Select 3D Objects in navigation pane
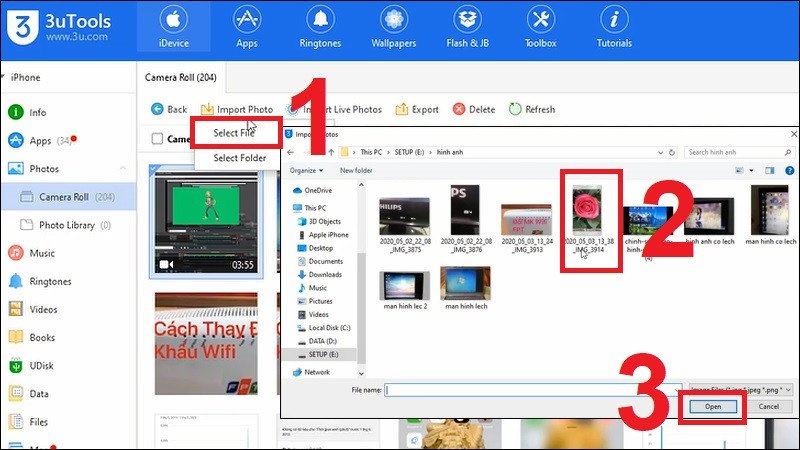Screen dimensions: 800x450 [x=319, y=221]
